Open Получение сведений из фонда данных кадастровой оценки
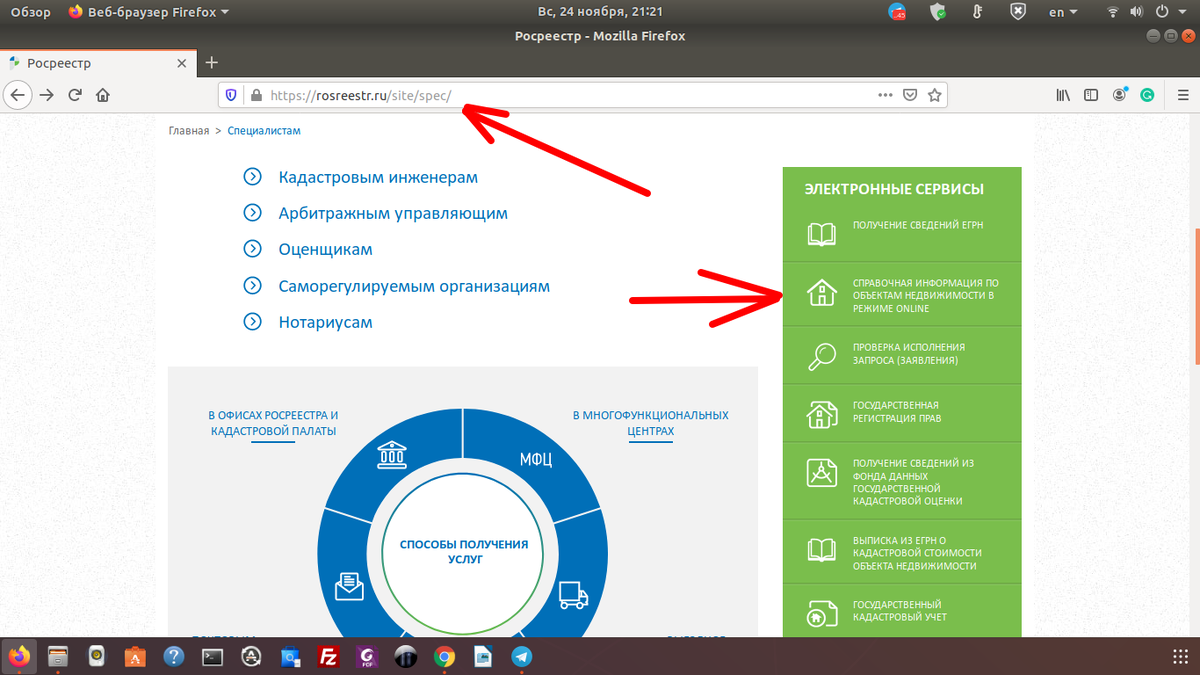Viewport: 1200px width, 675px height. tap(902, 482)
